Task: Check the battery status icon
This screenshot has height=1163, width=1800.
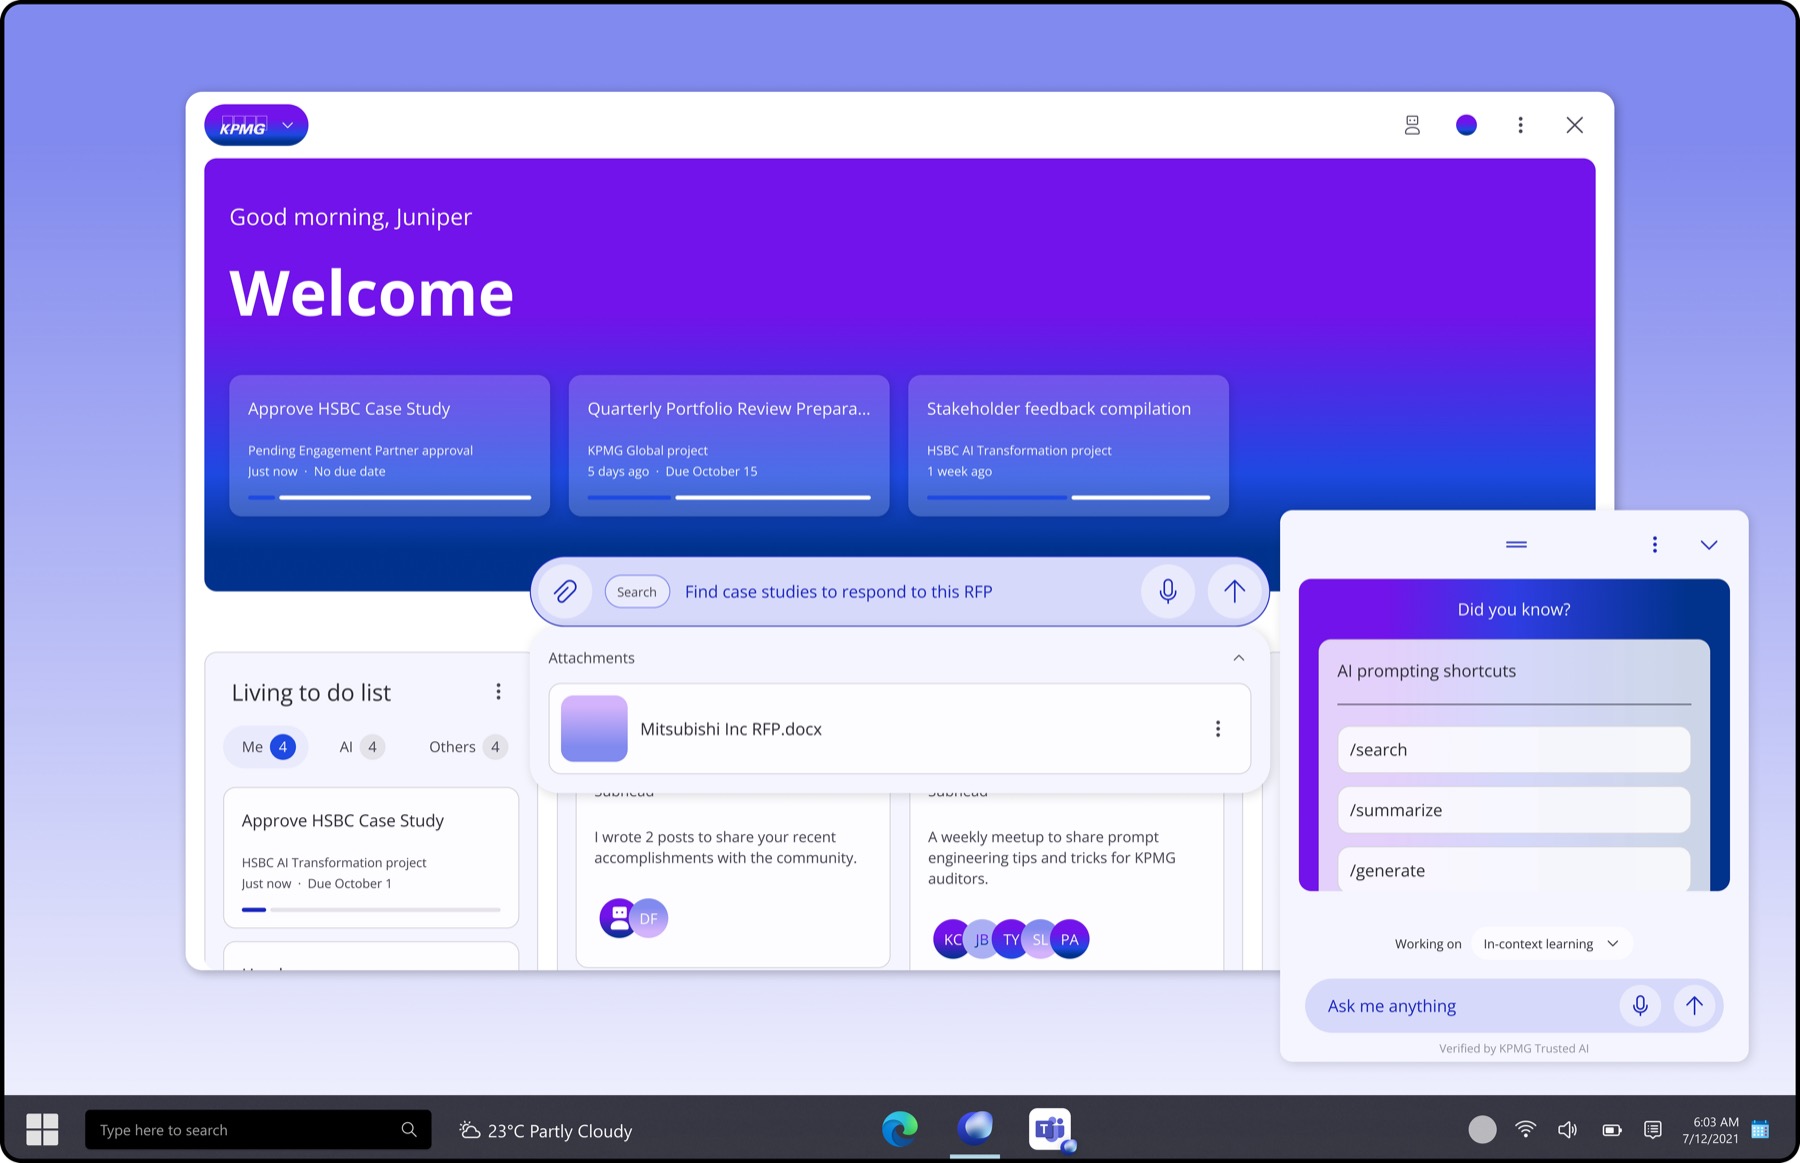Action: click(x=1611, y=1130)
